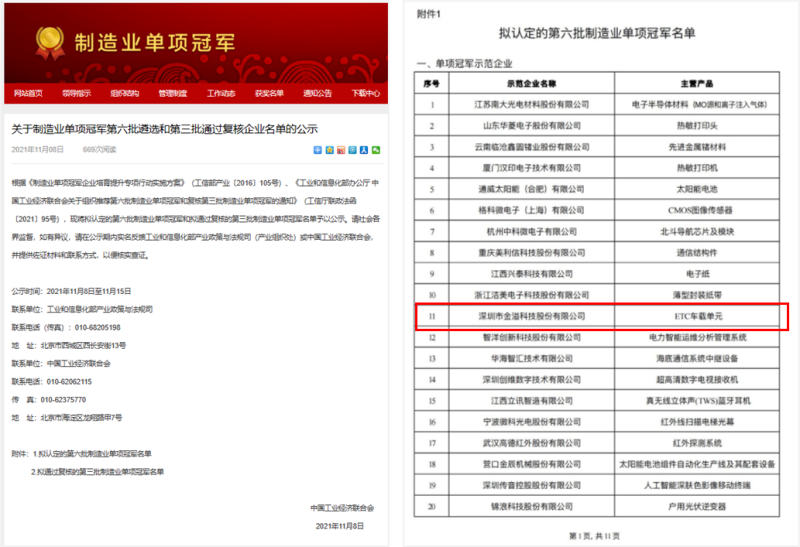This screenshot has width=800, height=547.
Task: Click the 一、单项冠军示范企业 section heading
Action: tap(464, 64)
